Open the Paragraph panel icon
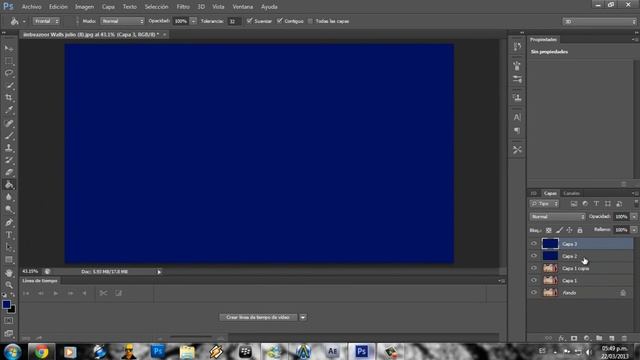 517,131
